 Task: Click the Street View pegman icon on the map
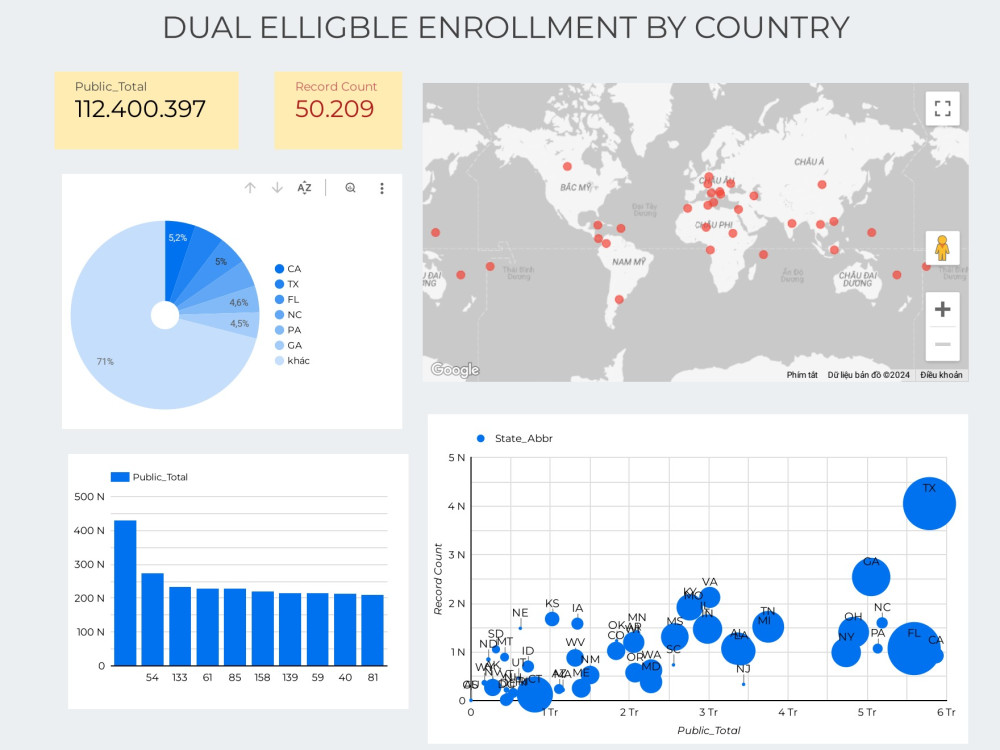pos(941,248)
